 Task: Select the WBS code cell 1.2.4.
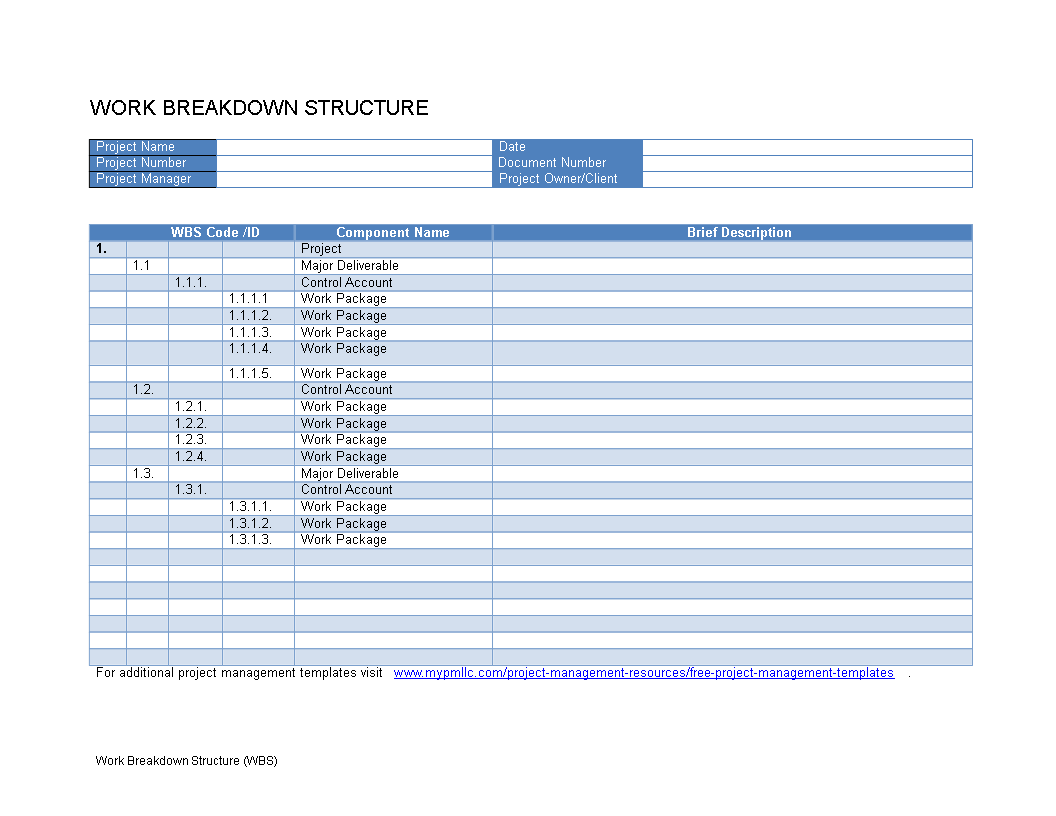[x=195, y=456]
